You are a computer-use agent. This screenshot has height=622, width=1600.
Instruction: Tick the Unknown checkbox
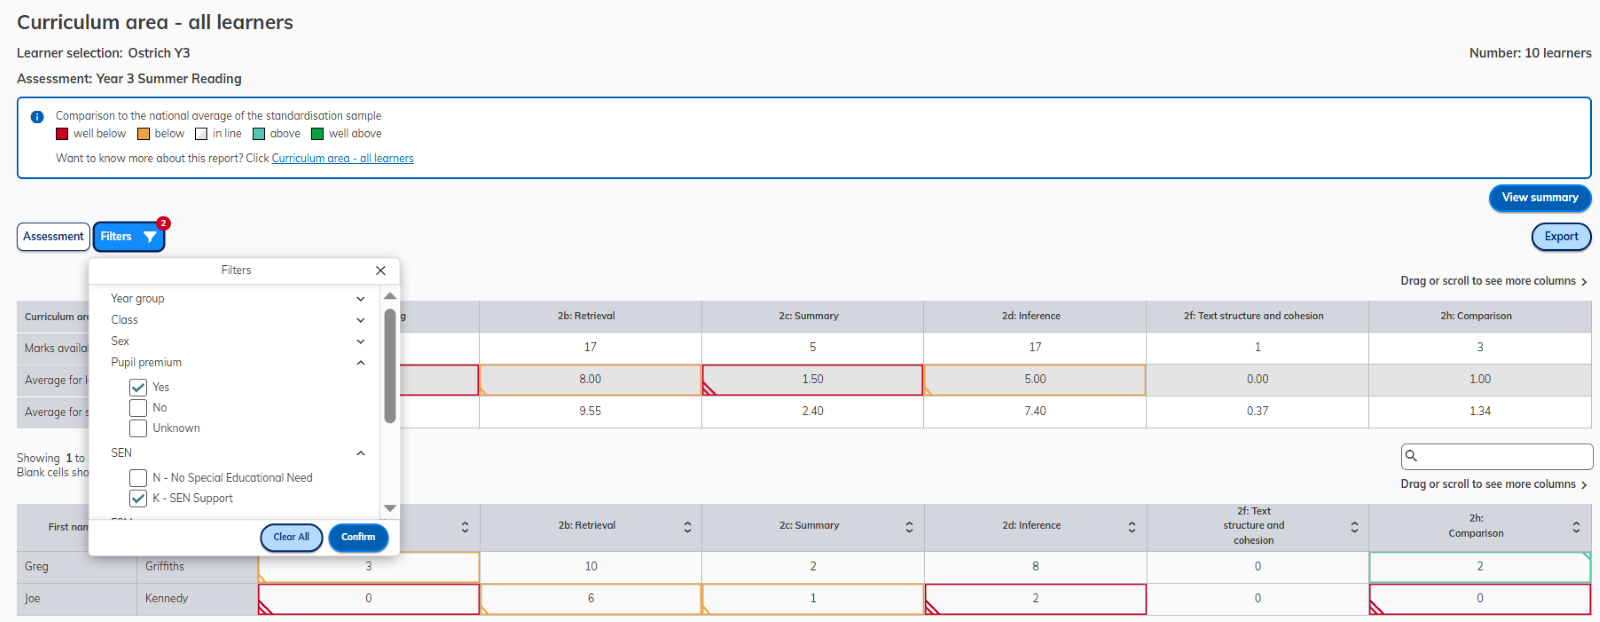click(138, 428)
